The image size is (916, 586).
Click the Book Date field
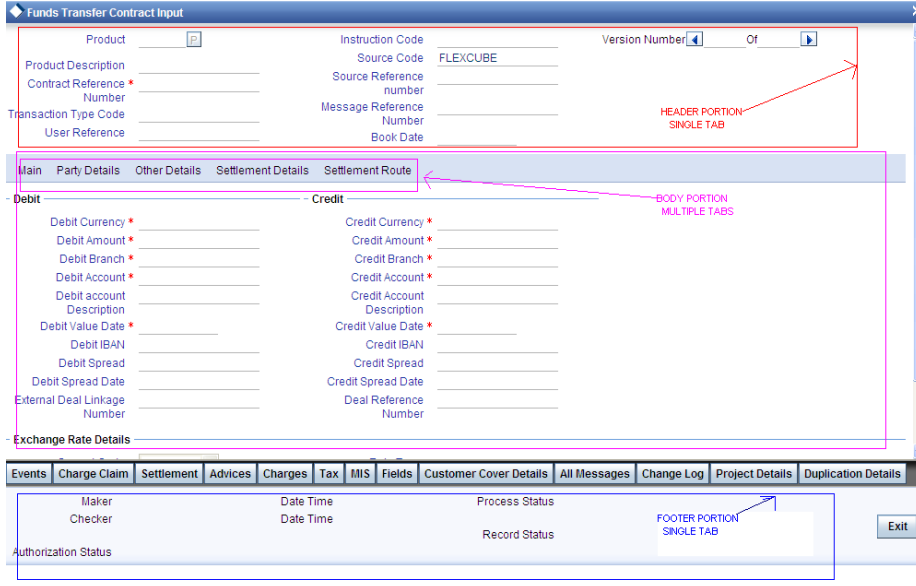coord(477,138)
